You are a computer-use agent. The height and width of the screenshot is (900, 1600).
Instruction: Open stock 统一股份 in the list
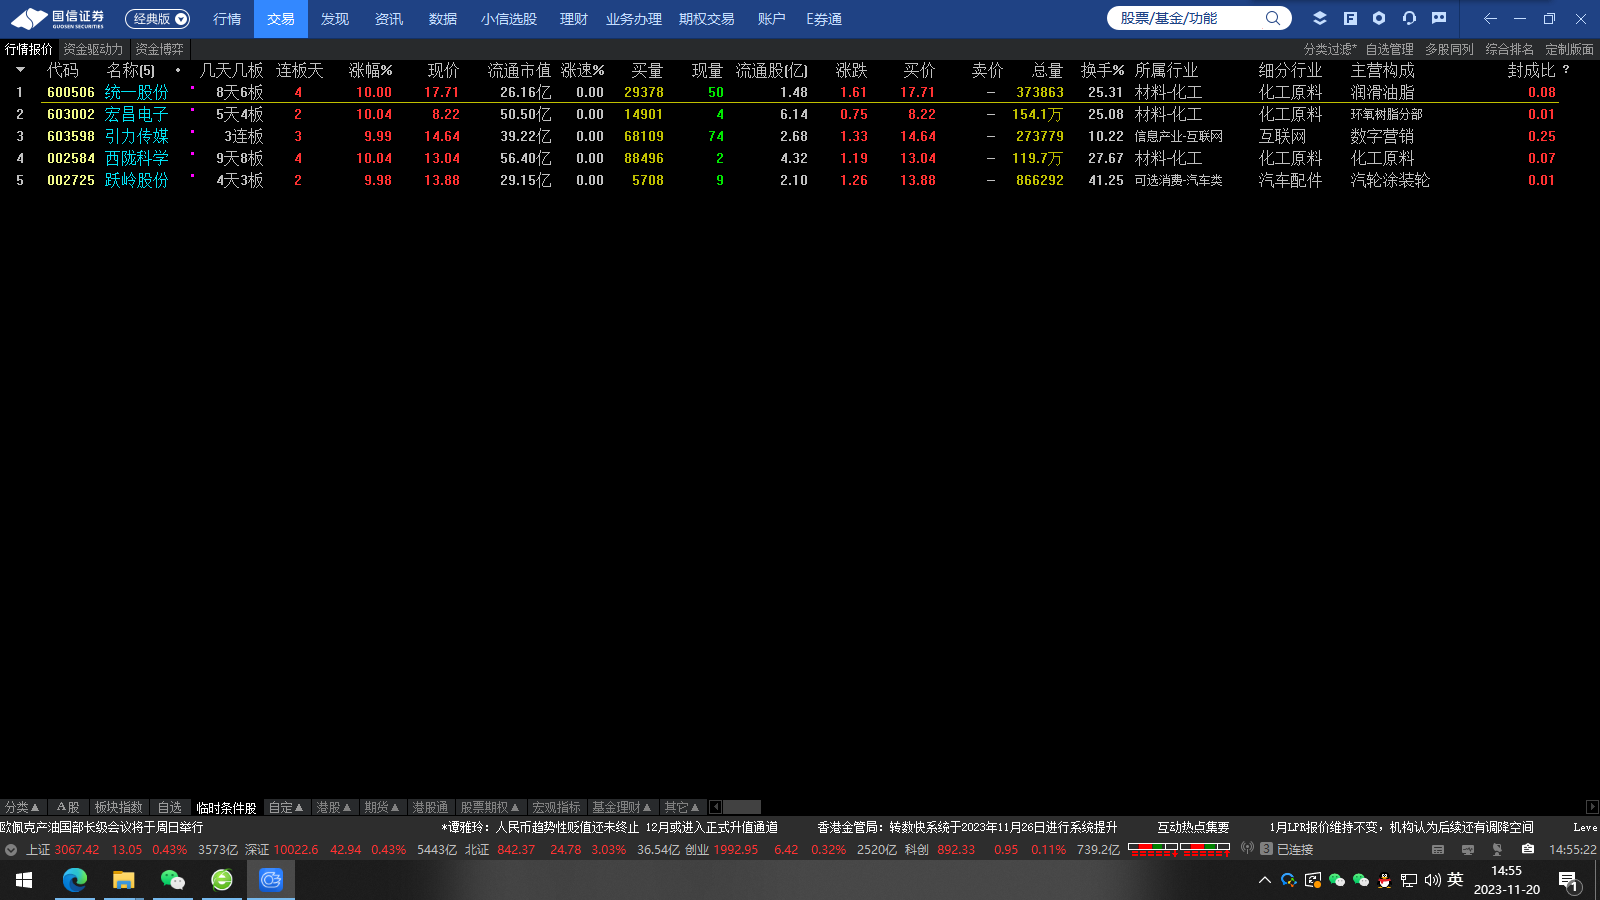coord(136,92)
